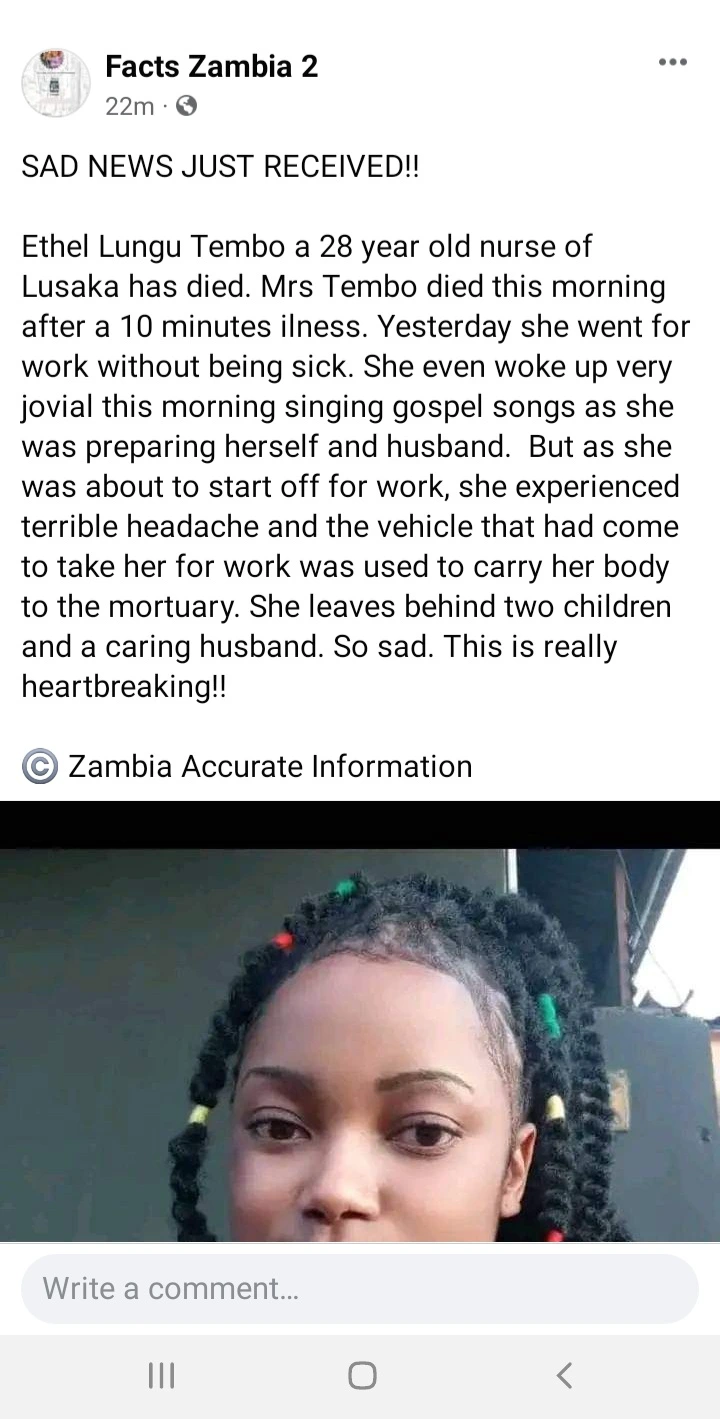Tap the Facts Zambia 2 profile avatar
The height and width of the screenshot is (1419, 720).
[x=56, y=83]
